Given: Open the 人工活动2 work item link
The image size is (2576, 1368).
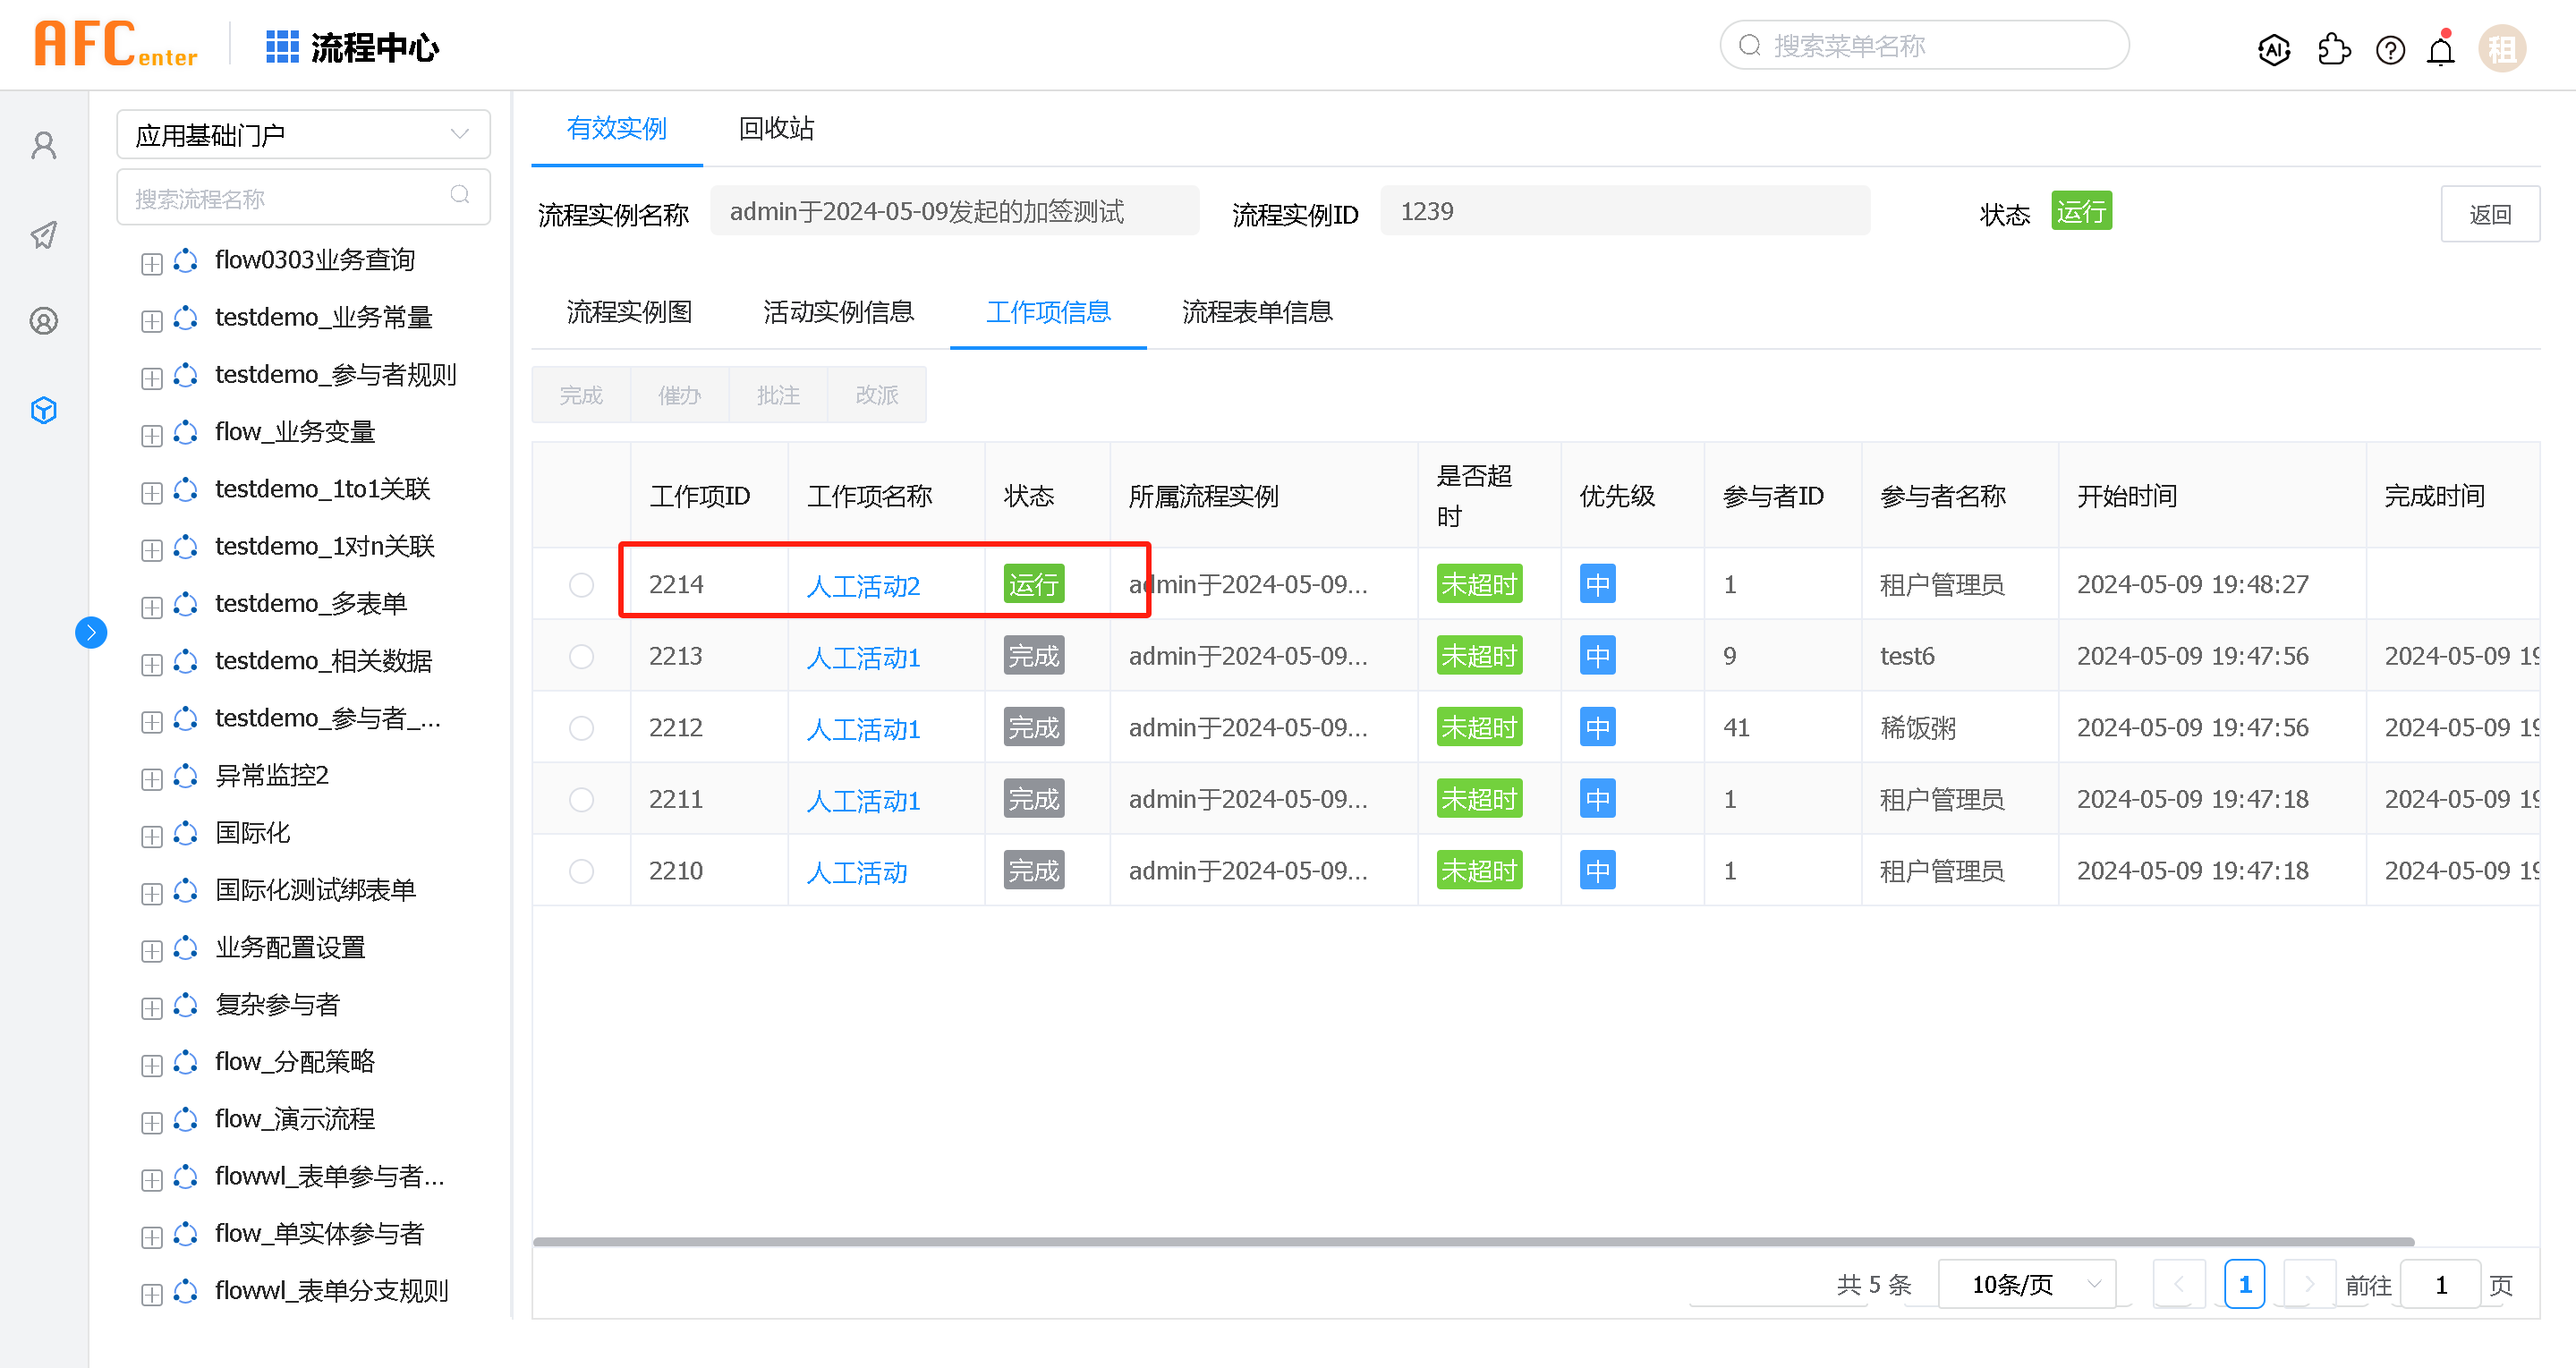Looking at the screenshot, I should 862,586.
